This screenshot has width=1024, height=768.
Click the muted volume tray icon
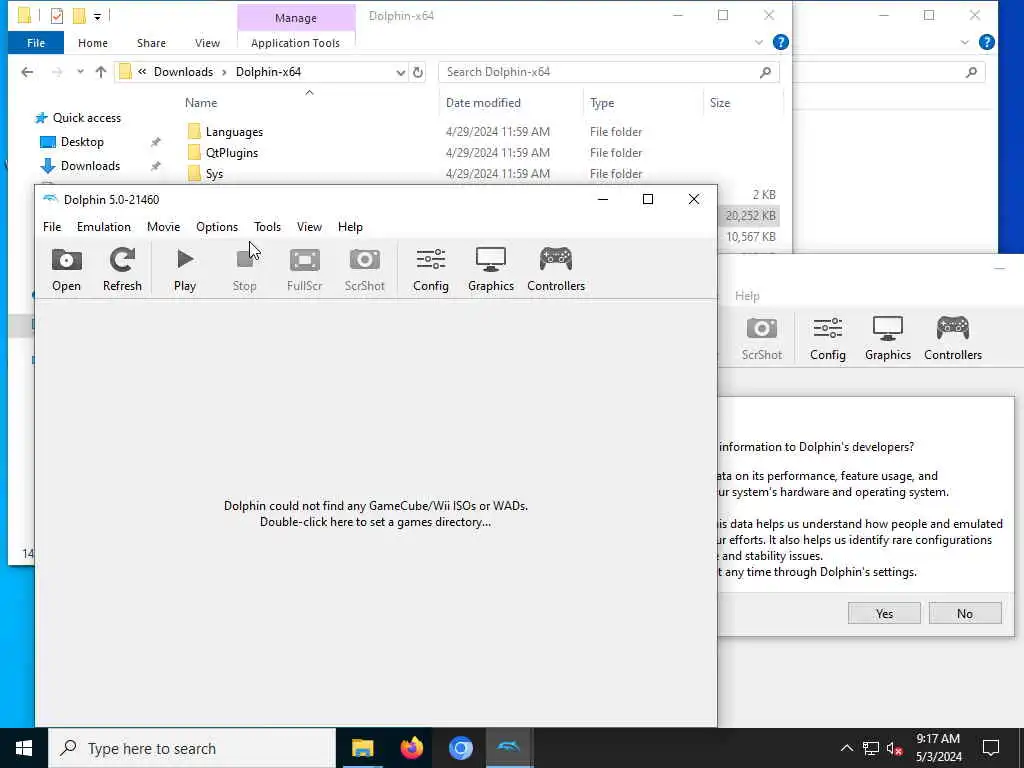coord(895,748)
